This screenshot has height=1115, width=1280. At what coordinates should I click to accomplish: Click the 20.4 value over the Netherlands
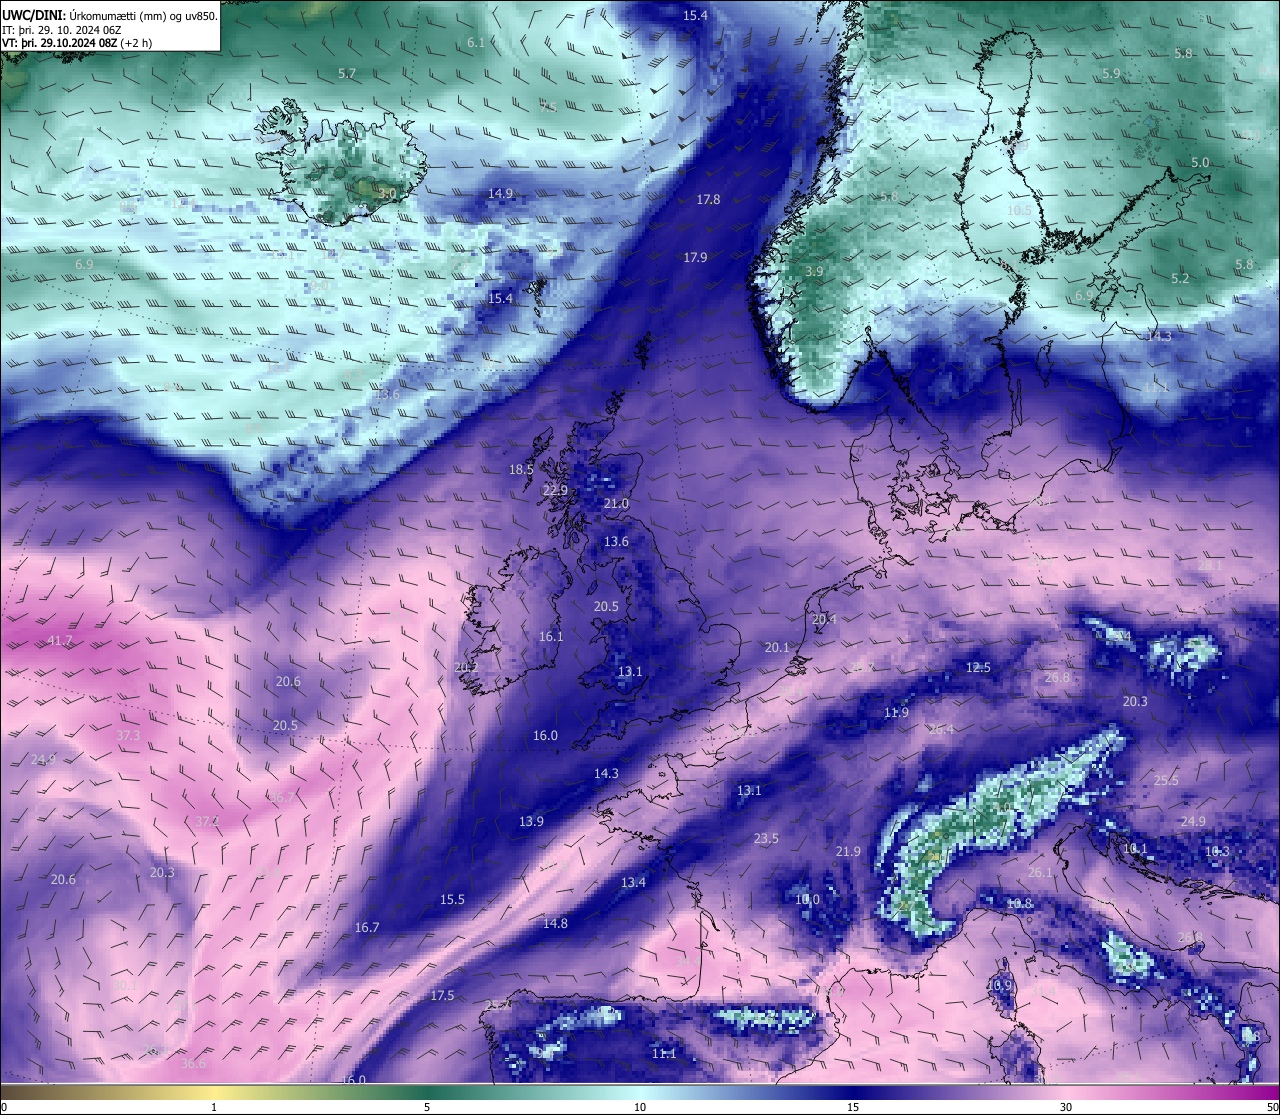pyautogui.click(x=824, y=619)
